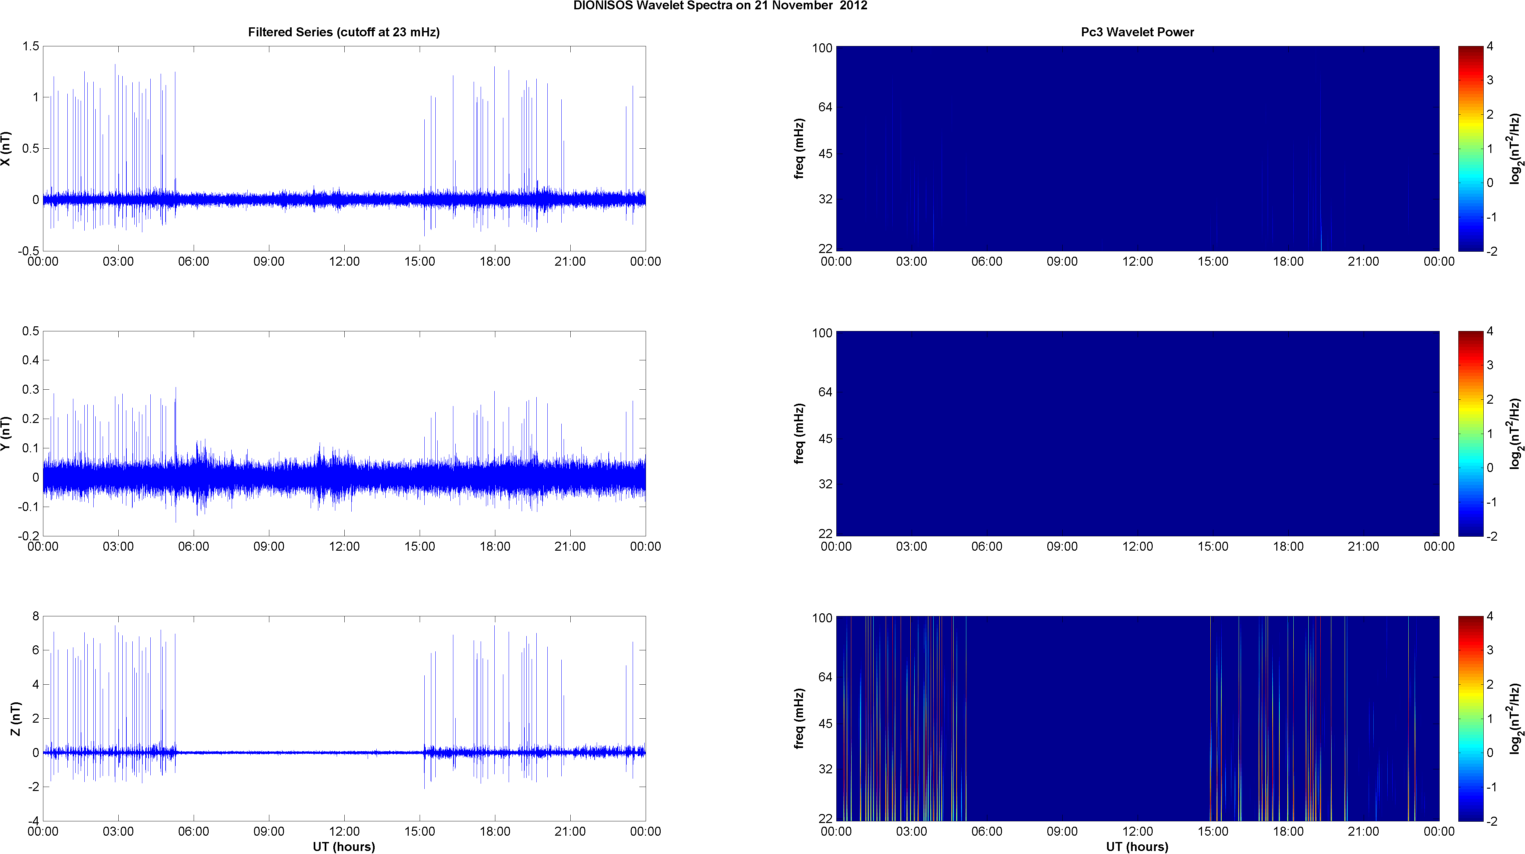Select the 'Filtered Series (cutoff at 23 mHz)' heading
This screenshot has height=854, width=1525.
(x=344, y=32)
